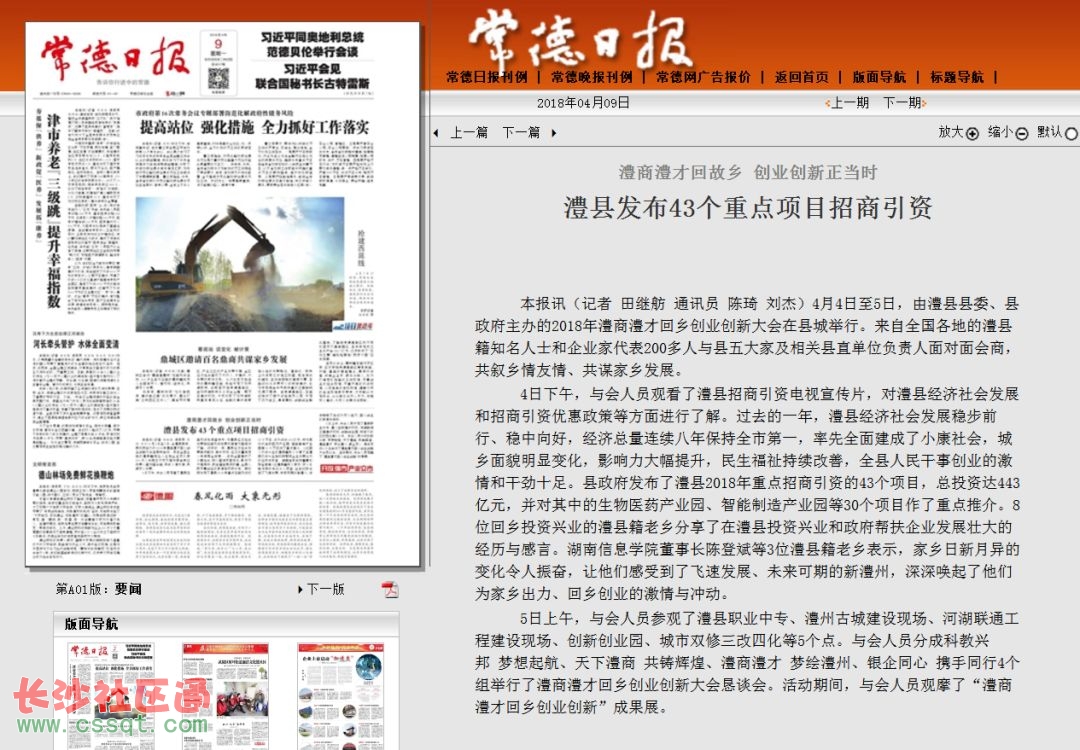Viewport: 1080px width, 750px height.
Task: Shrink article text with 缩小
Action: point(1001,132)
